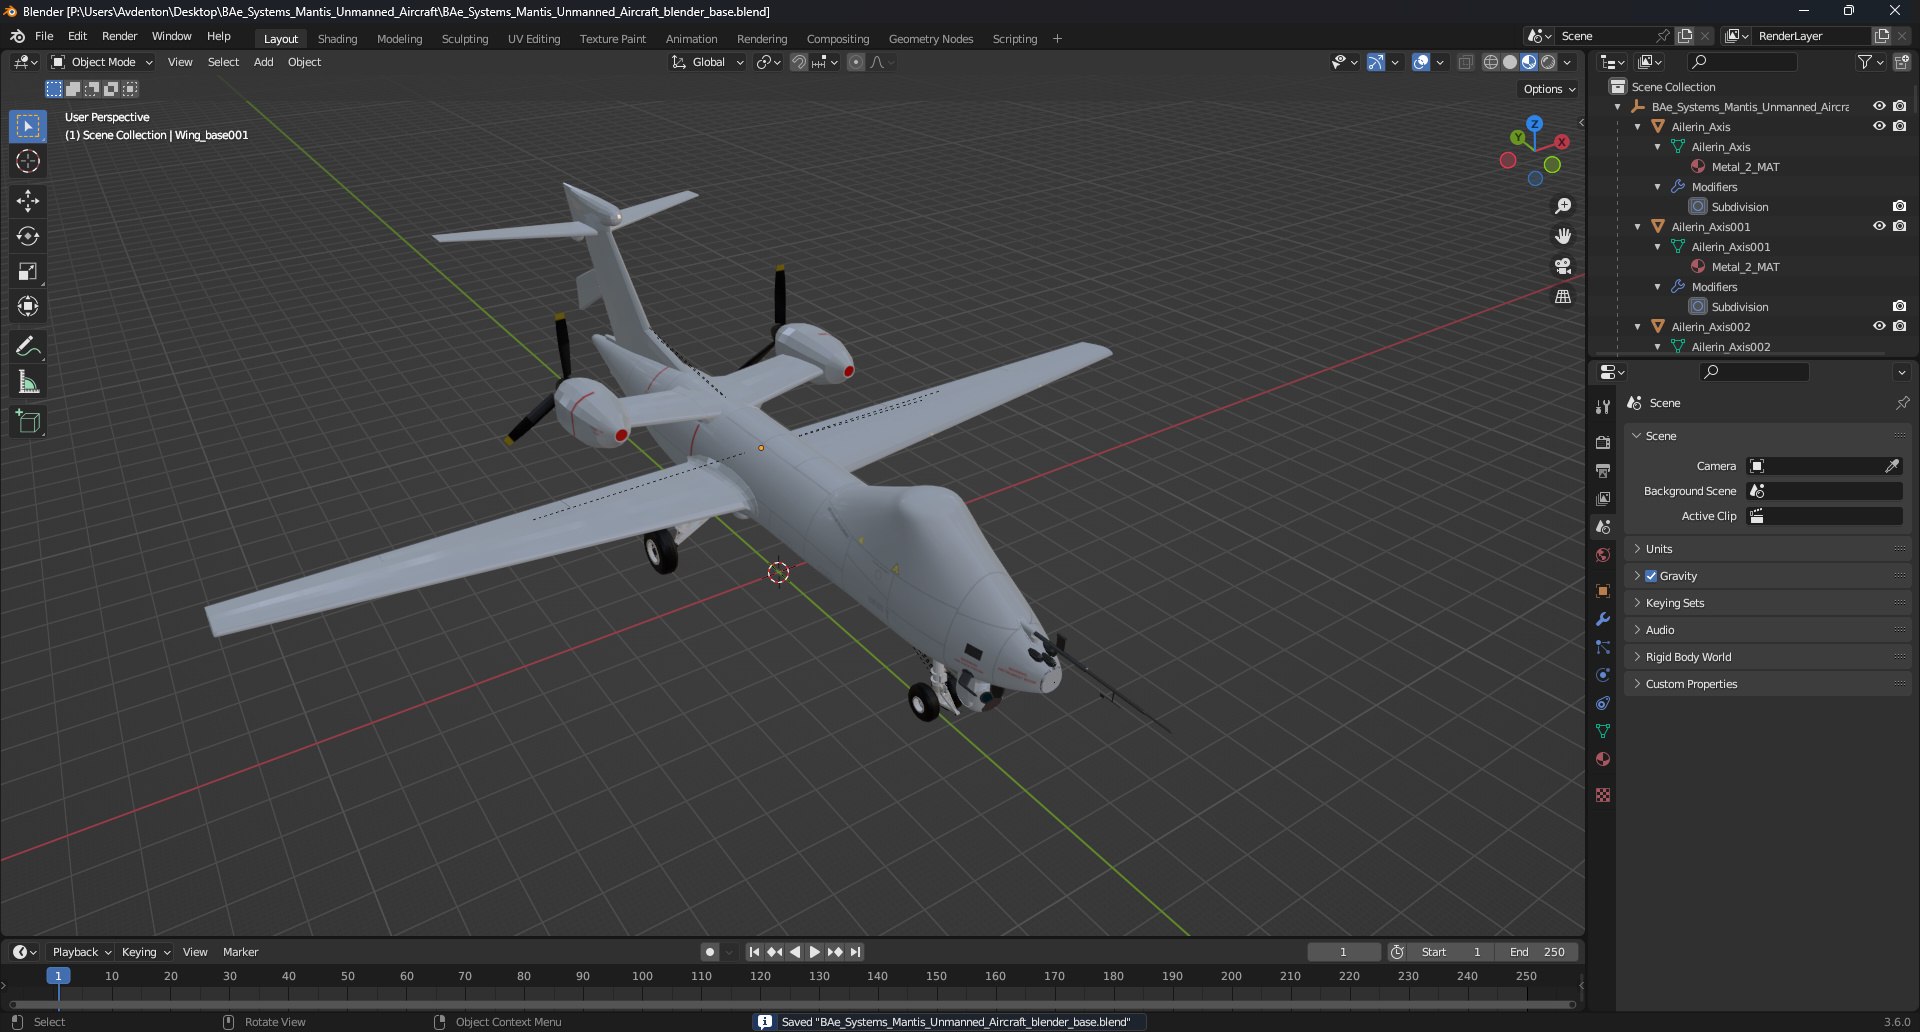Open Global transform orientation dropdown
Image resolution: width=1920 pixels, height=1032 pixels.
(708, 62)
